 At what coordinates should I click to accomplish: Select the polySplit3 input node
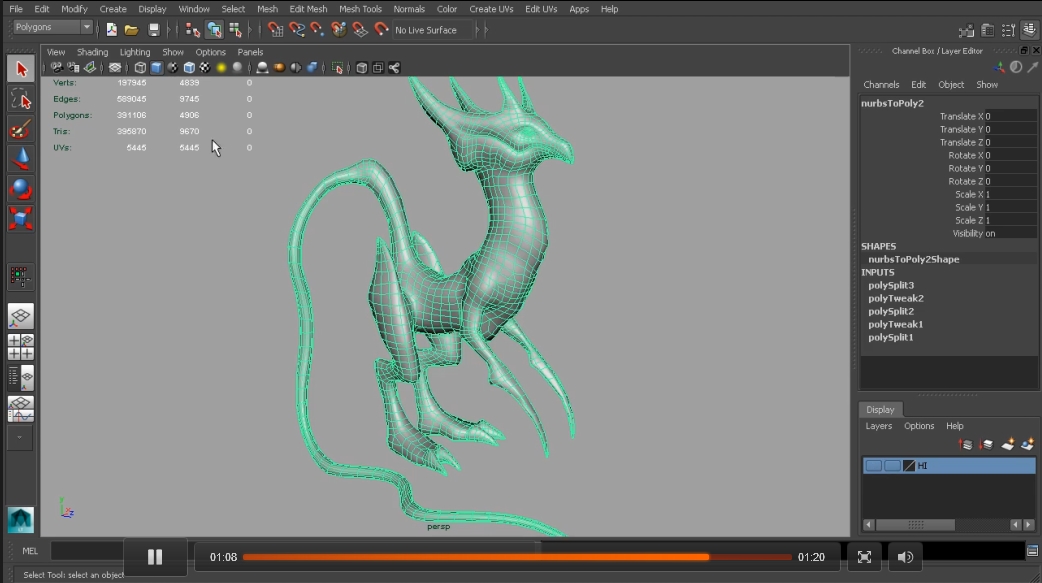coord(890,285)
